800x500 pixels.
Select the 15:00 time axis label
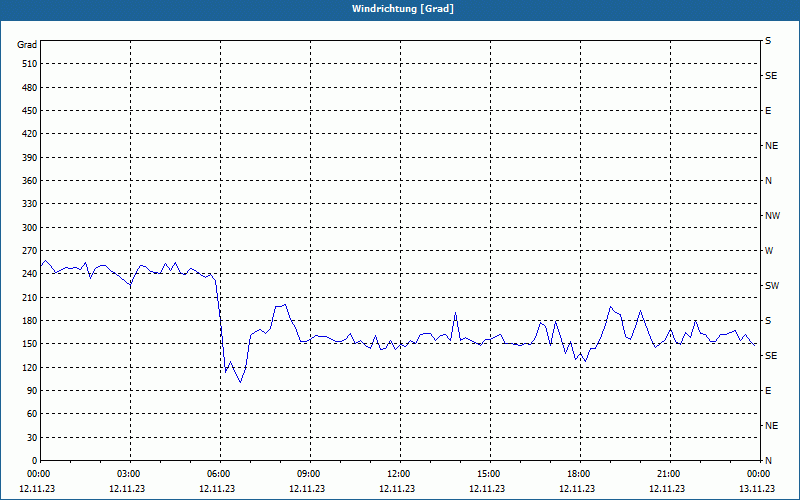click(490, 474)
